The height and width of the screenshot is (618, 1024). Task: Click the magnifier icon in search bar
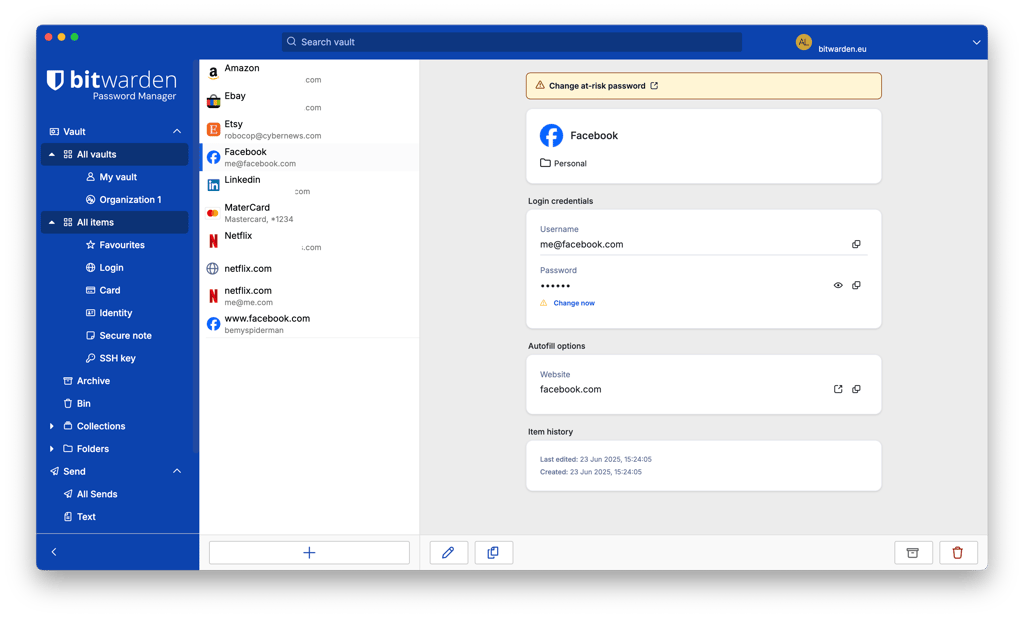pos(291,42)
